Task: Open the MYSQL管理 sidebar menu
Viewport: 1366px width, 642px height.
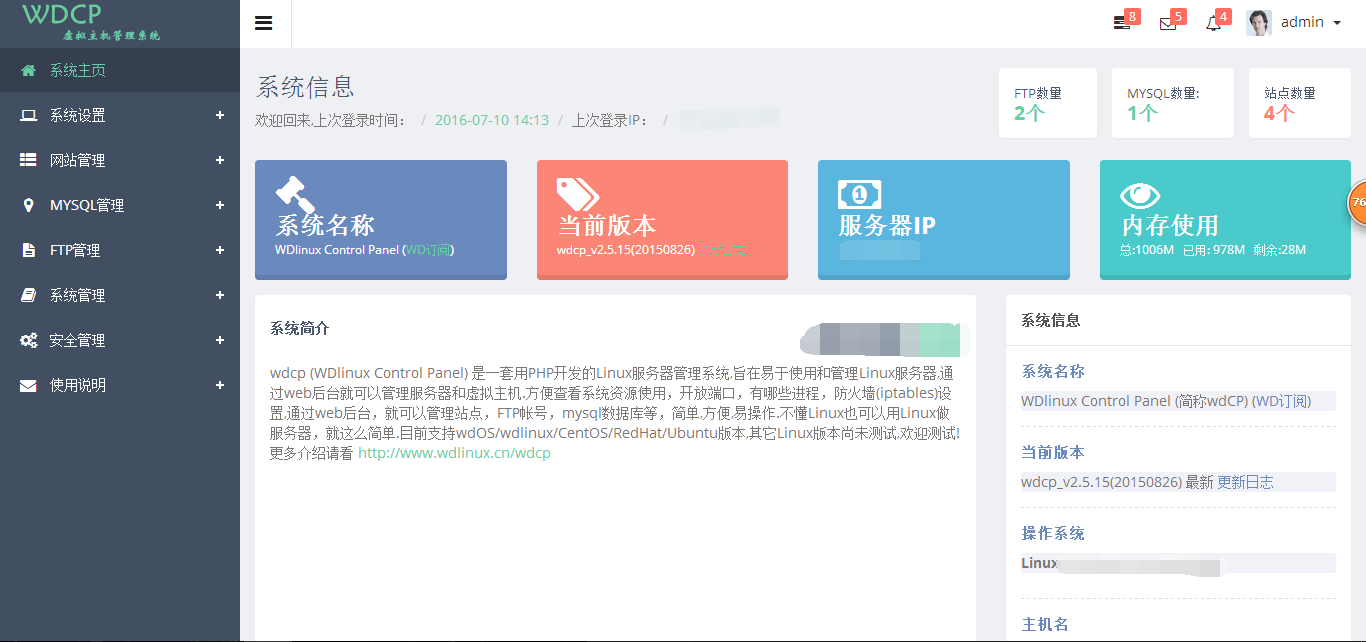Action: click(120, 205)
